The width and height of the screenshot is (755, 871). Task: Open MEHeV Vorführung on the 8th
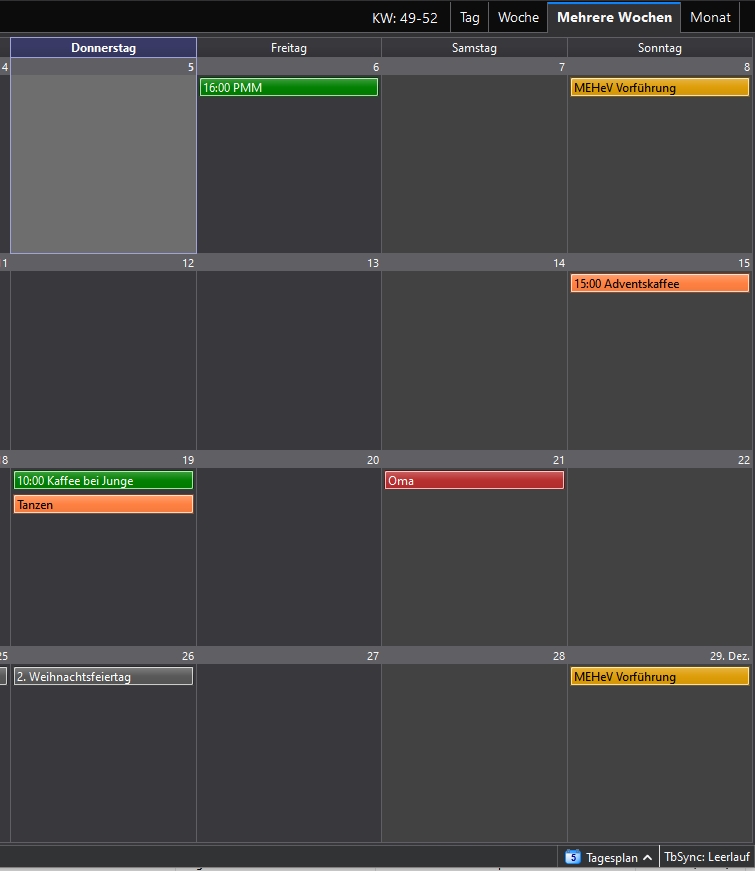coord(660,87)
